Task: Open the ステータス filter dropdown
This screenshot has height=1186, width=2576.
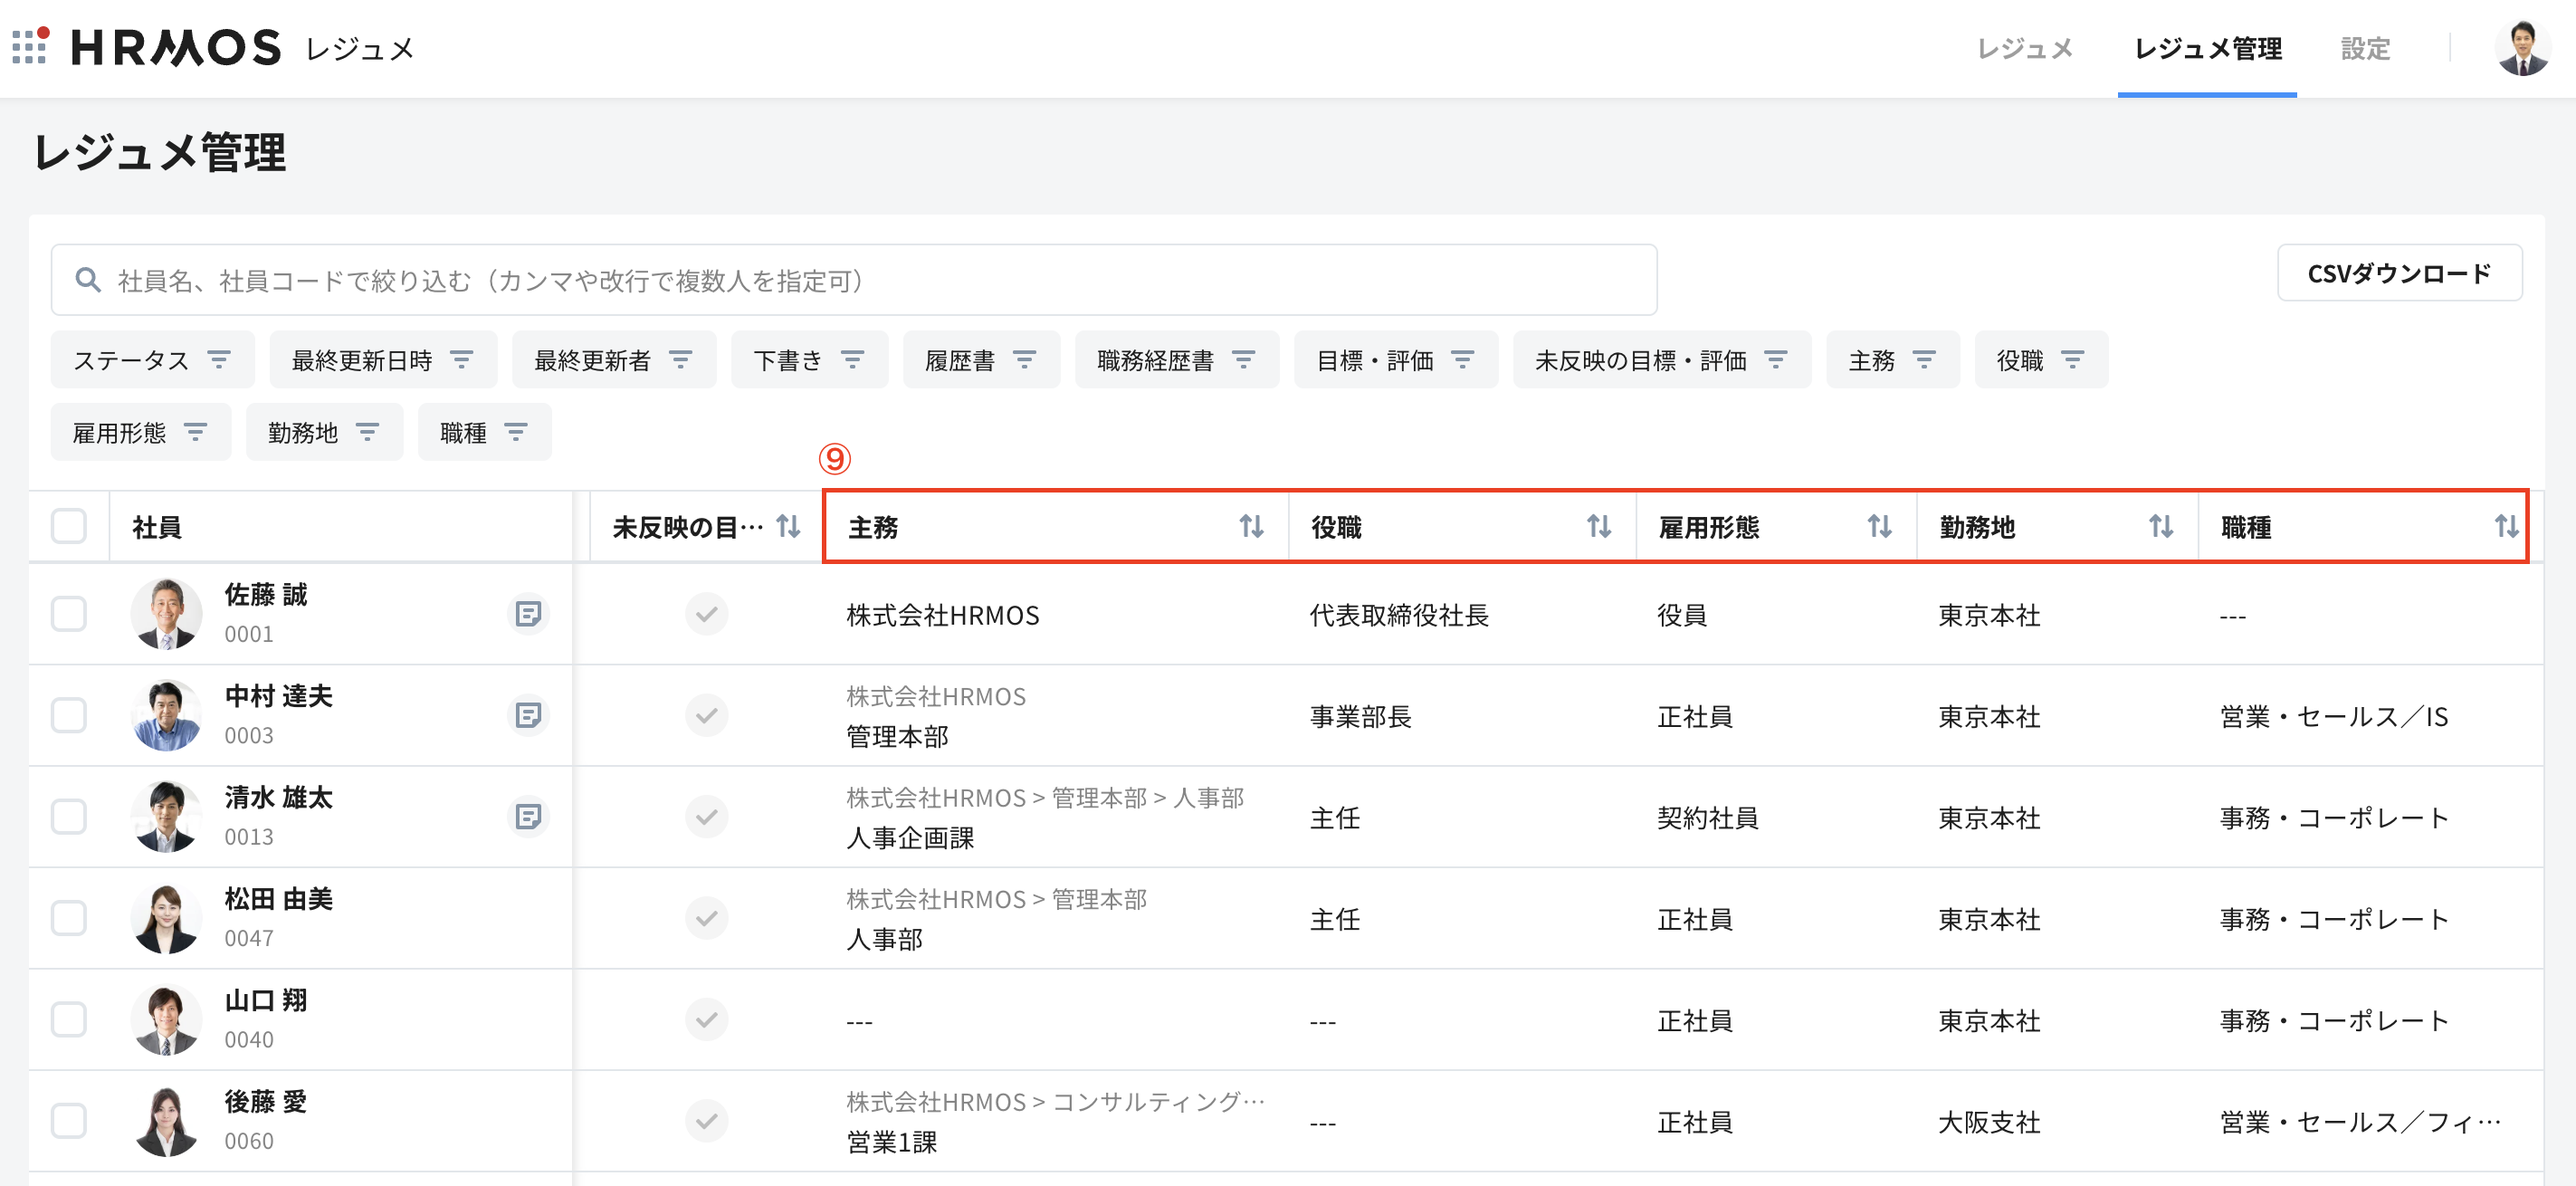Action: tap(152, 360)
